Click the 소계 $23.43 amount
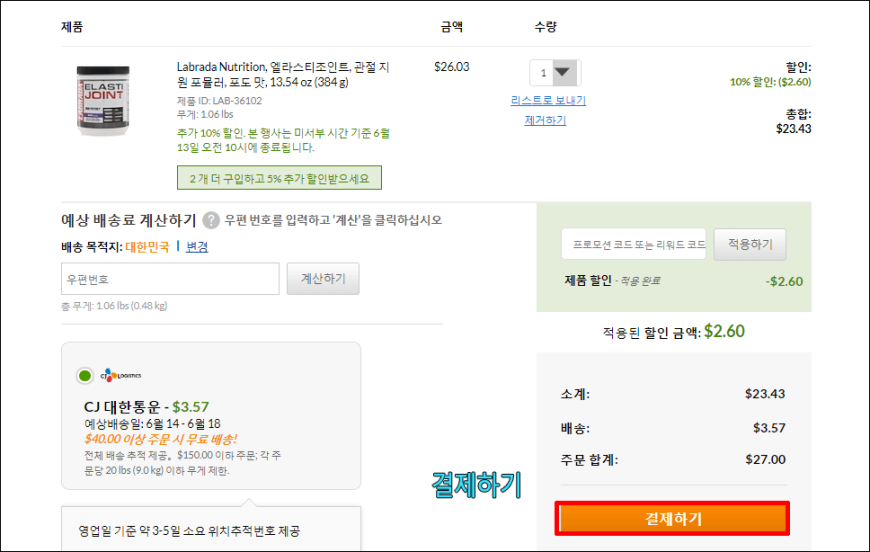The width and height of the screenshot is (870, 552). pos(765,394)
